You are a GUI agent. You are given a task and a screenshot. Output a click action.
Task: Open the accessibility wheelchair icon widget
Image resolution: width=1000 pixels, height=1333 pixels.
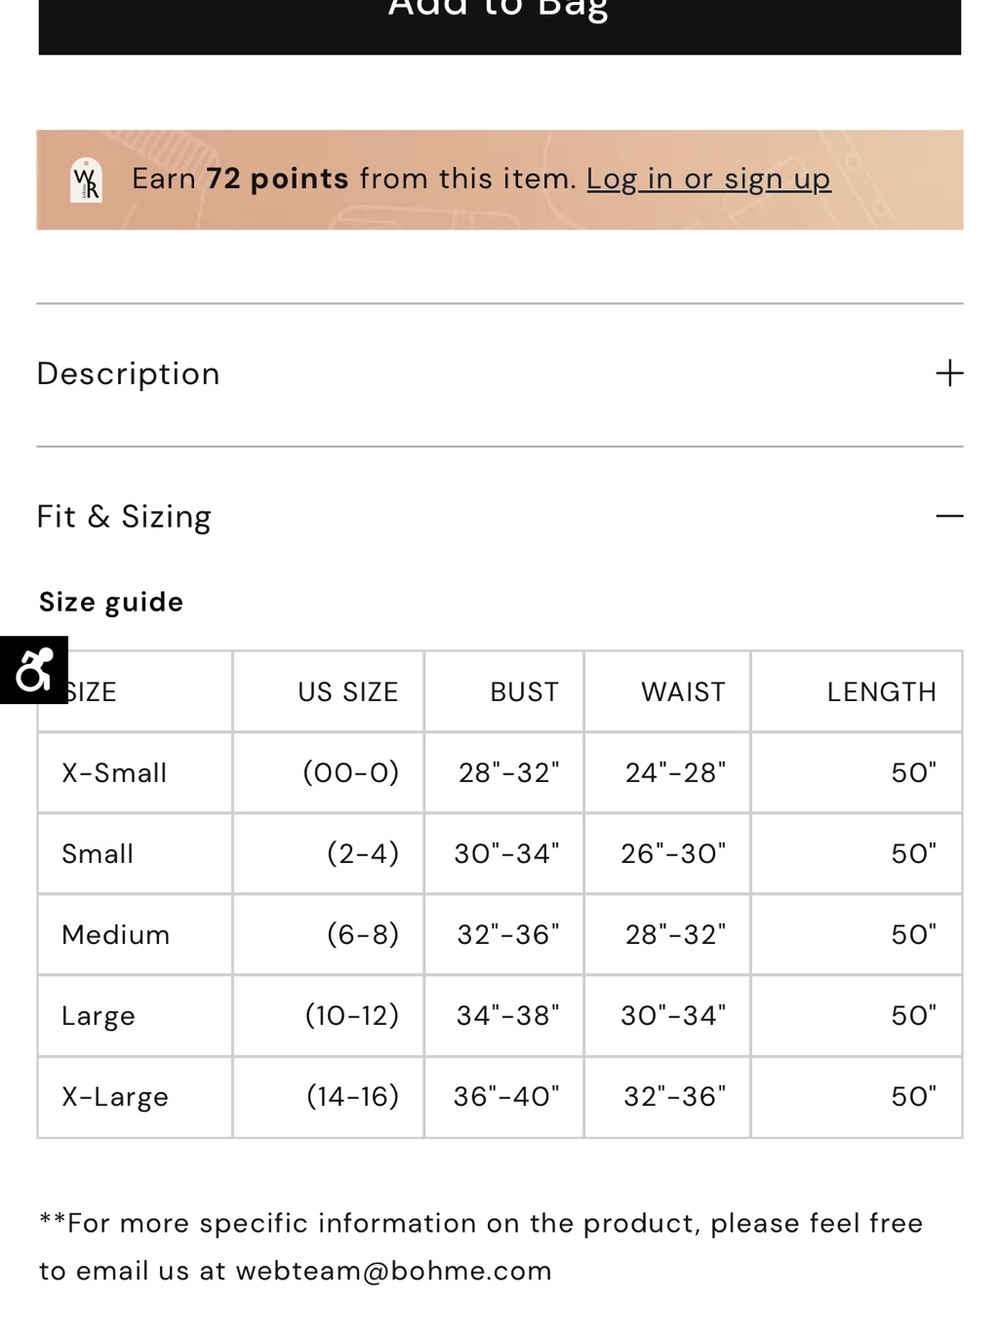(x=33, y=670)
